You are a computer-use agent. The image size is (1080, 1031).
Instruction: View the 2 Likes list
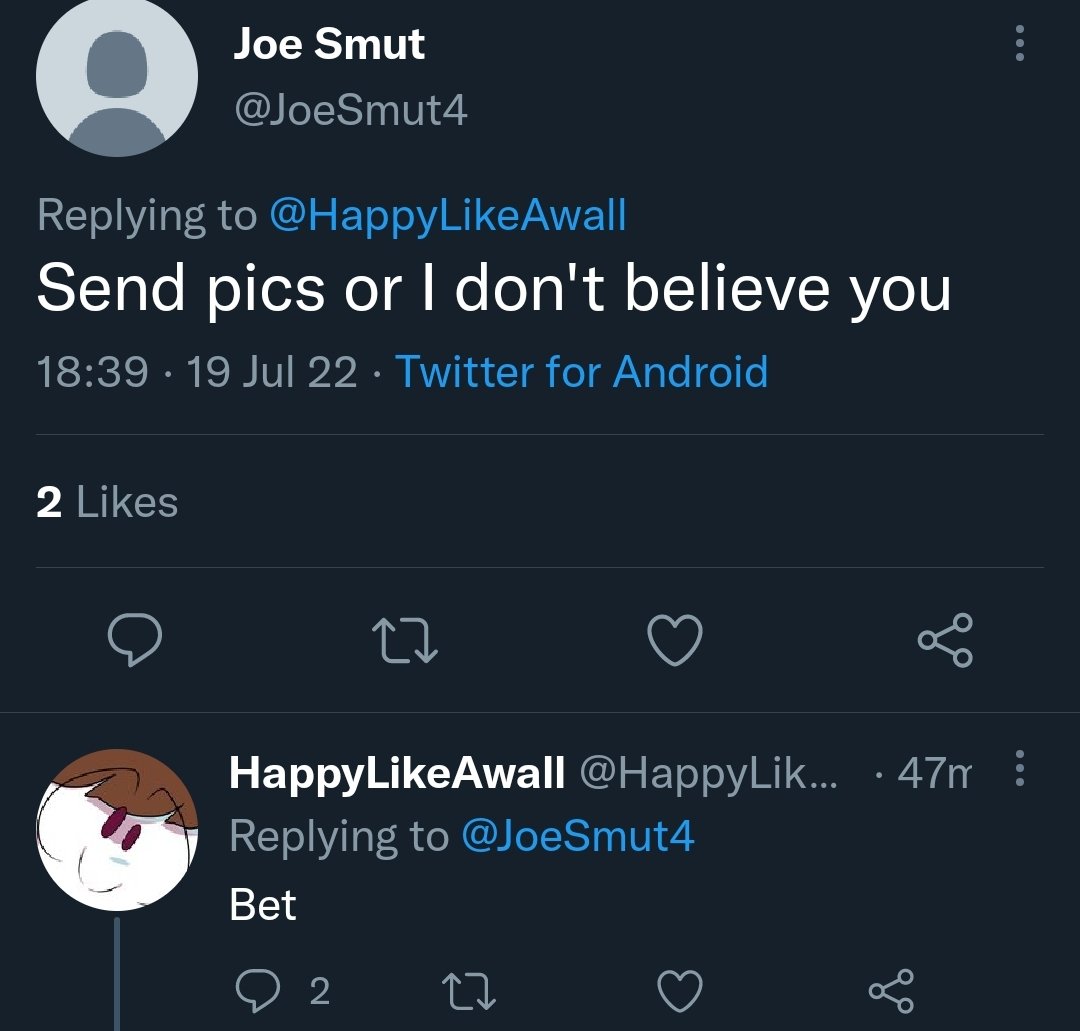coord(107,502)
